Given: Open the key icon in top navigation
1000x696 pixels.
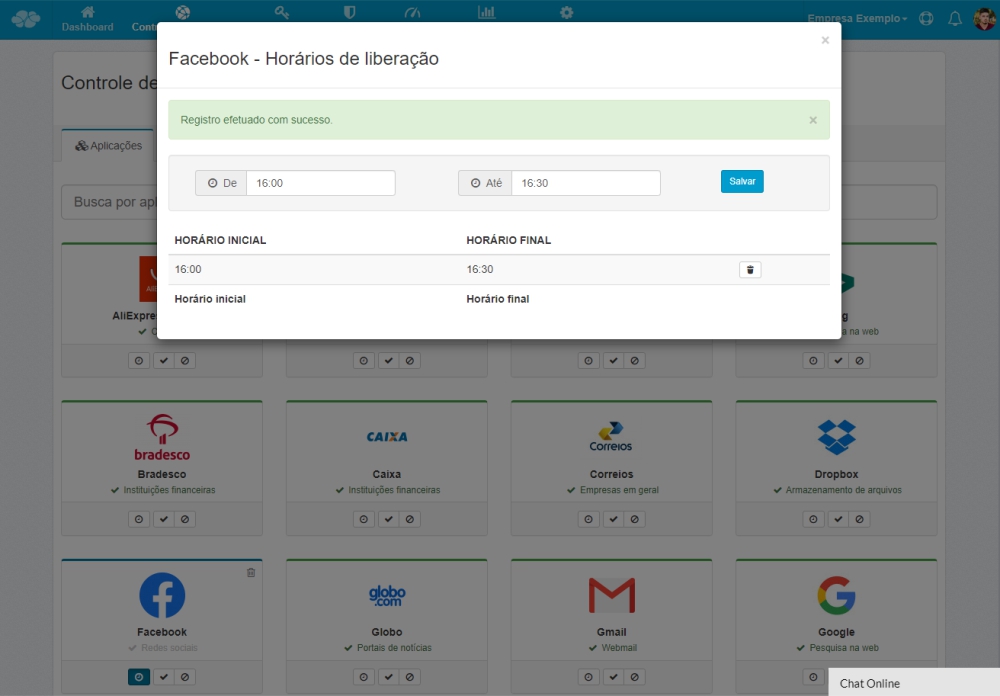Looking at the screenshot, I should pyautogui.click(x=282, y=12).
